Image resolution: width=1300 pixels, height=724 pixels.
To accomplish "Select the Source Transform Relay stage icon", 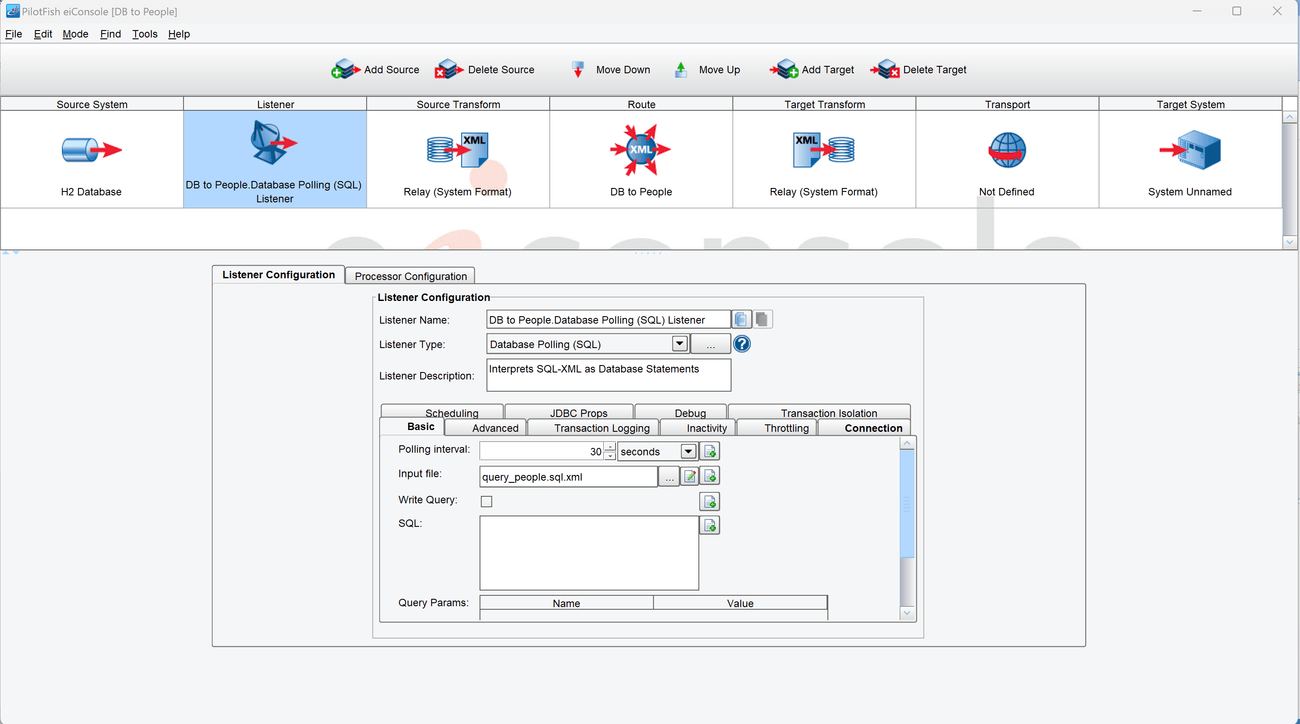I will (458, 150).
